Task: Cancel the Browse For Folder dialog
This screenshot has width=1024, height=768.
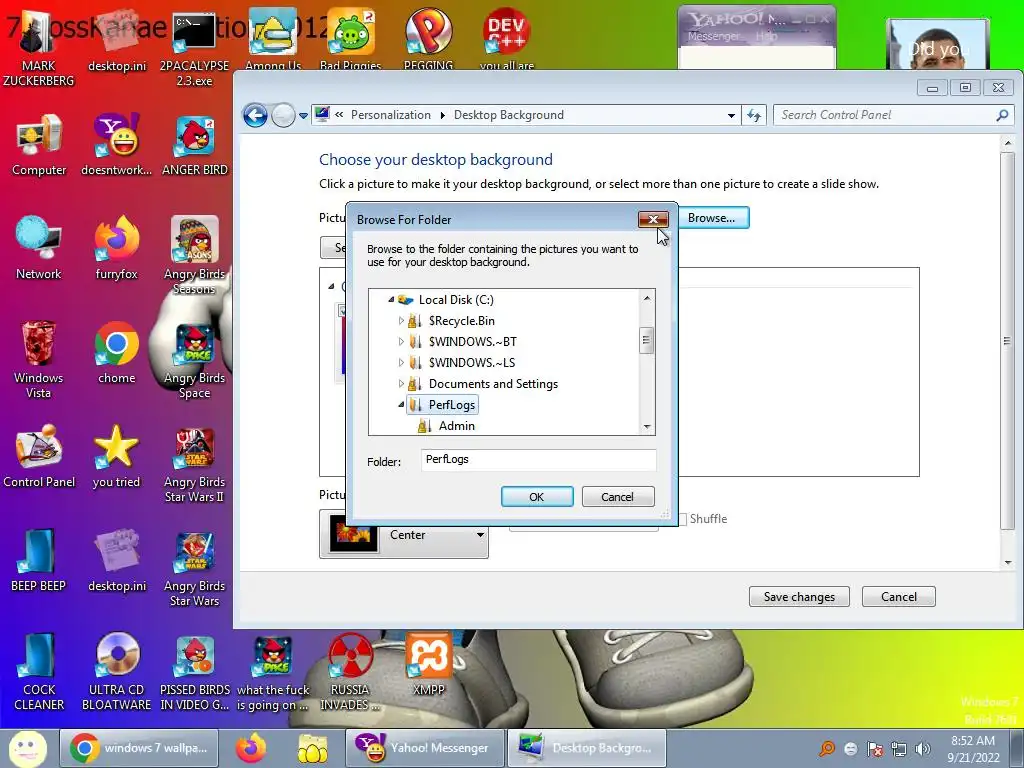Action: [x=617, y=496]
